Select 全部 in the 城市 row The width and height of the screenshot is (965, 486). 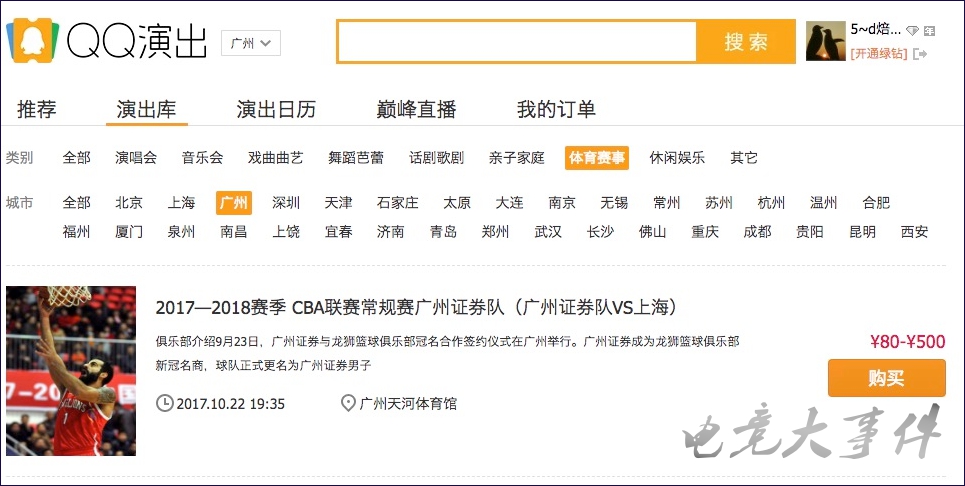(x=76, y=202)
